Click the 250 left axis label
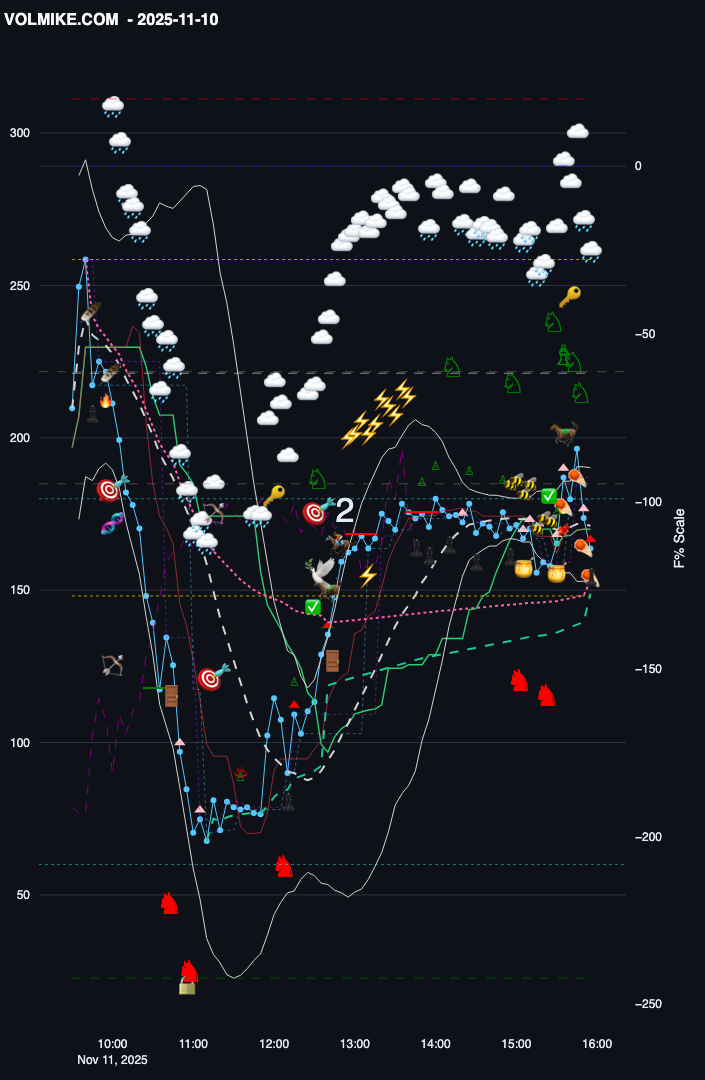Image resolution: width=705 pixels, height=1080 pixels. tap(20, 286)
